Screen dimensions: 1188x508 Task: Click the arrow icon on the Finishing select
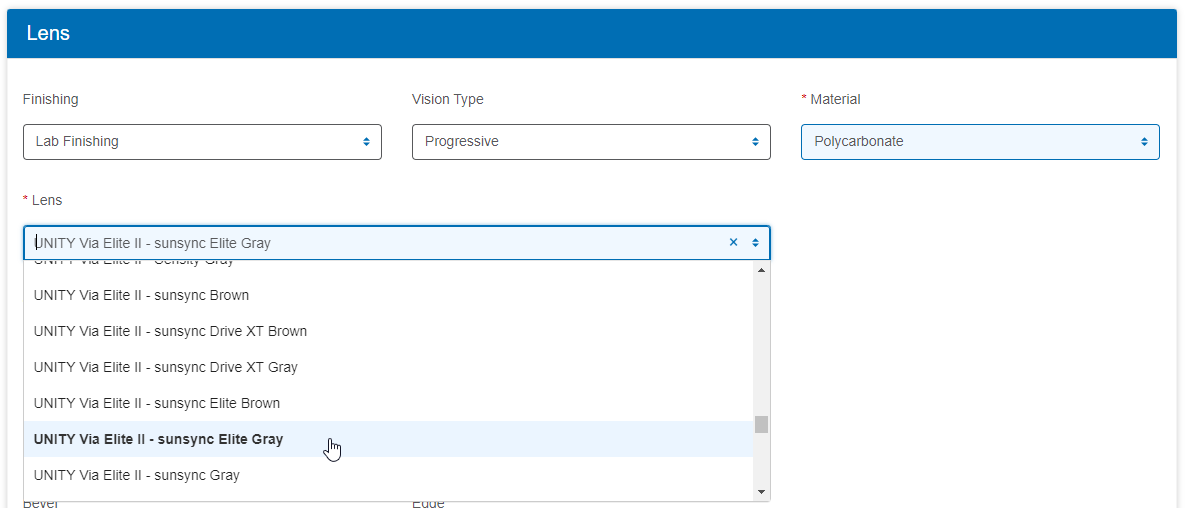[x=366, y=142]
